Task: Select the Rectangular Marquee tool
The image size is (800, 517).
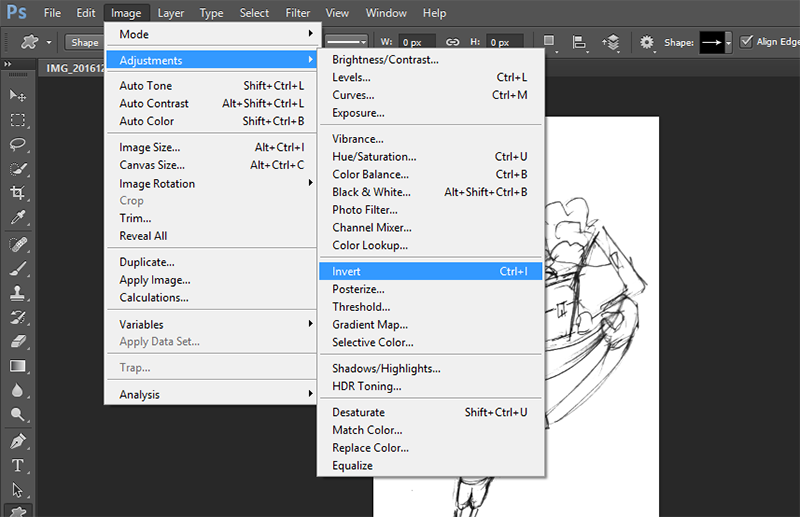Action: point(18,120)
